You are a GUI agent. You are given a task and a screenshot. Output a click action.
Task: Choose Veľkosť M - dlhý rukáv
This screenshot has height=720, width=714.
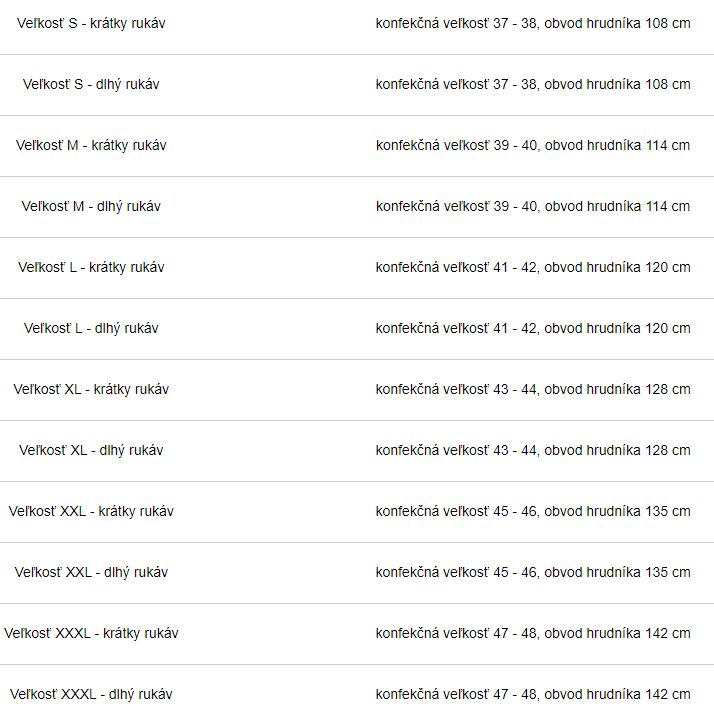coord(91,207)
